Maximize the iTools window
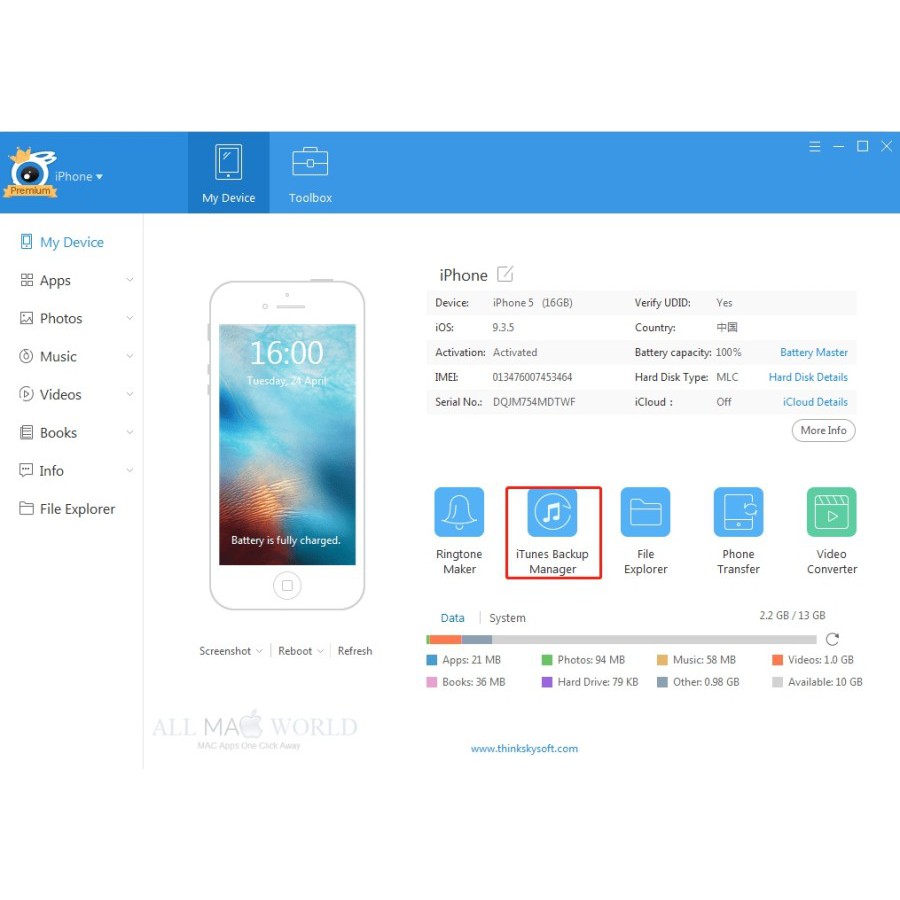Image resolution: width=900 pixels, height=900 pixels. (862, 146)
